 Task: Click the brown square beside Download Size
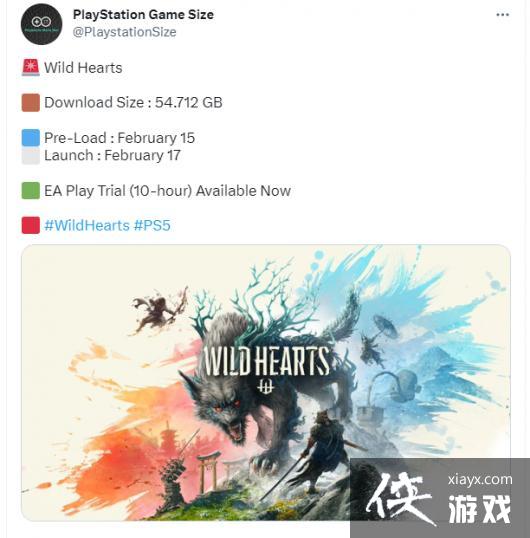[31, 103]
